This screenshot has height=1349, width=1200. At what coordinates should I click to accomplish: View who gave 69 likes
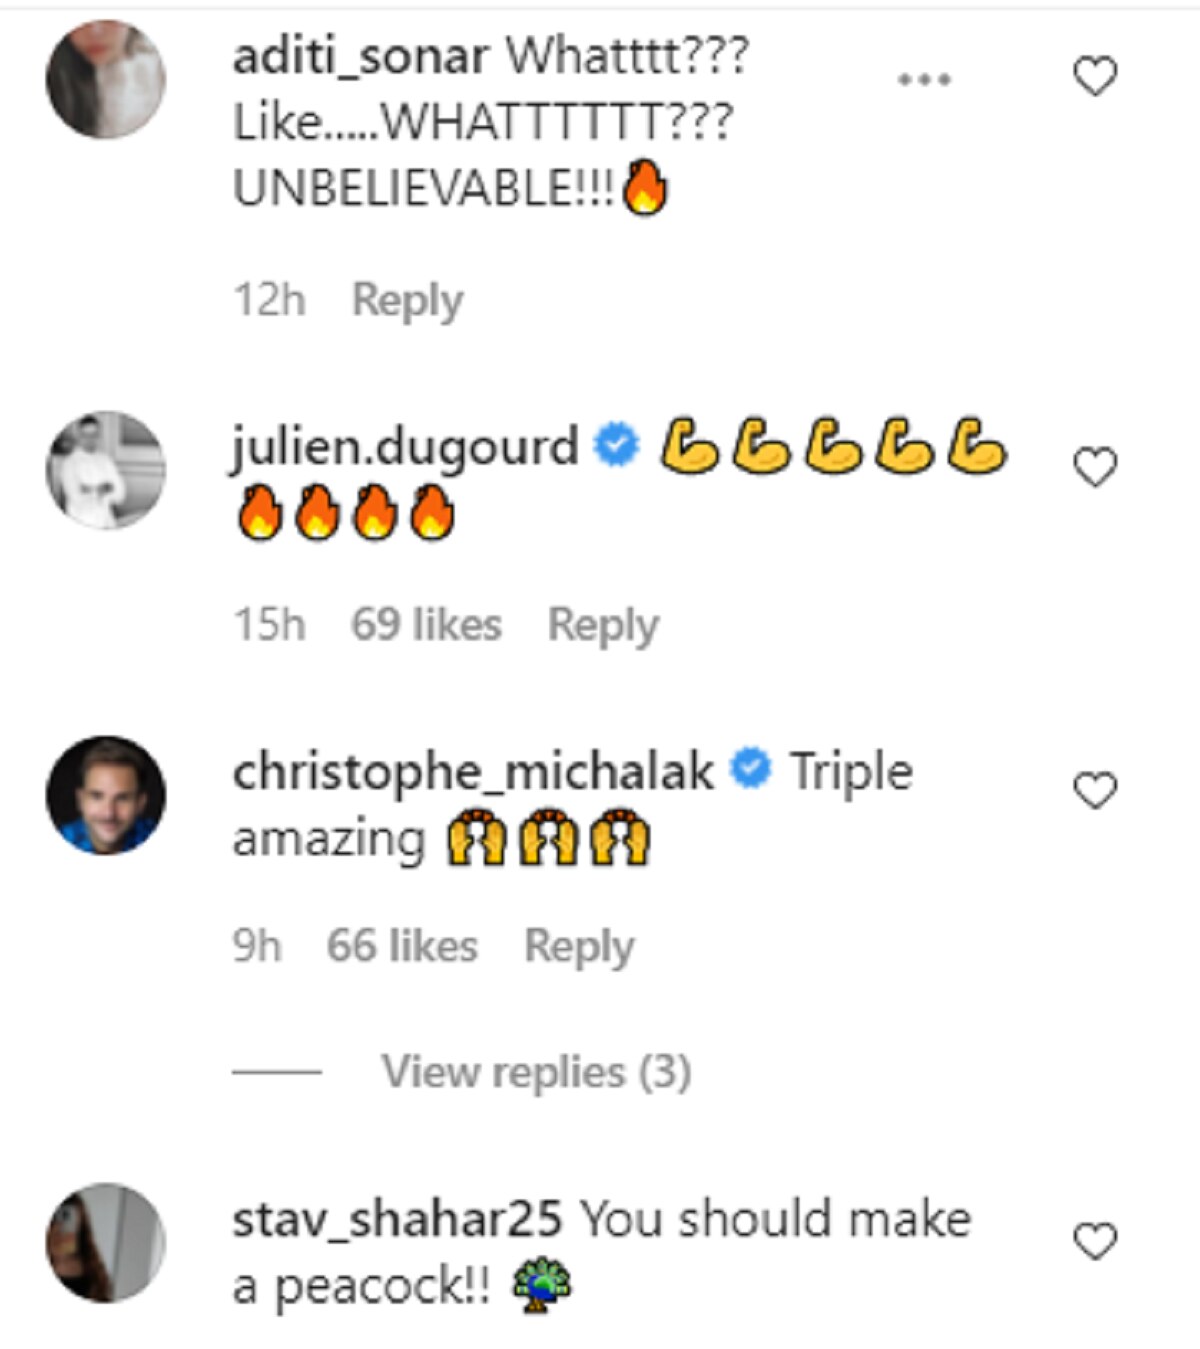pos(426,625)
